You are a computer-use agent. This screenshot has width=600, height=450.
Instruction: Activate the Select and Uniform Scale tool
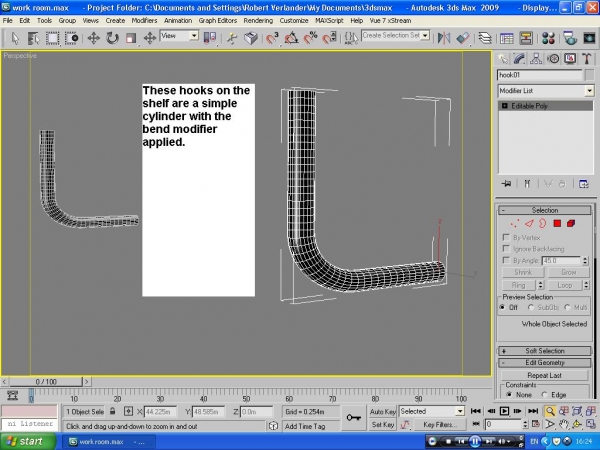click(131, 38)
